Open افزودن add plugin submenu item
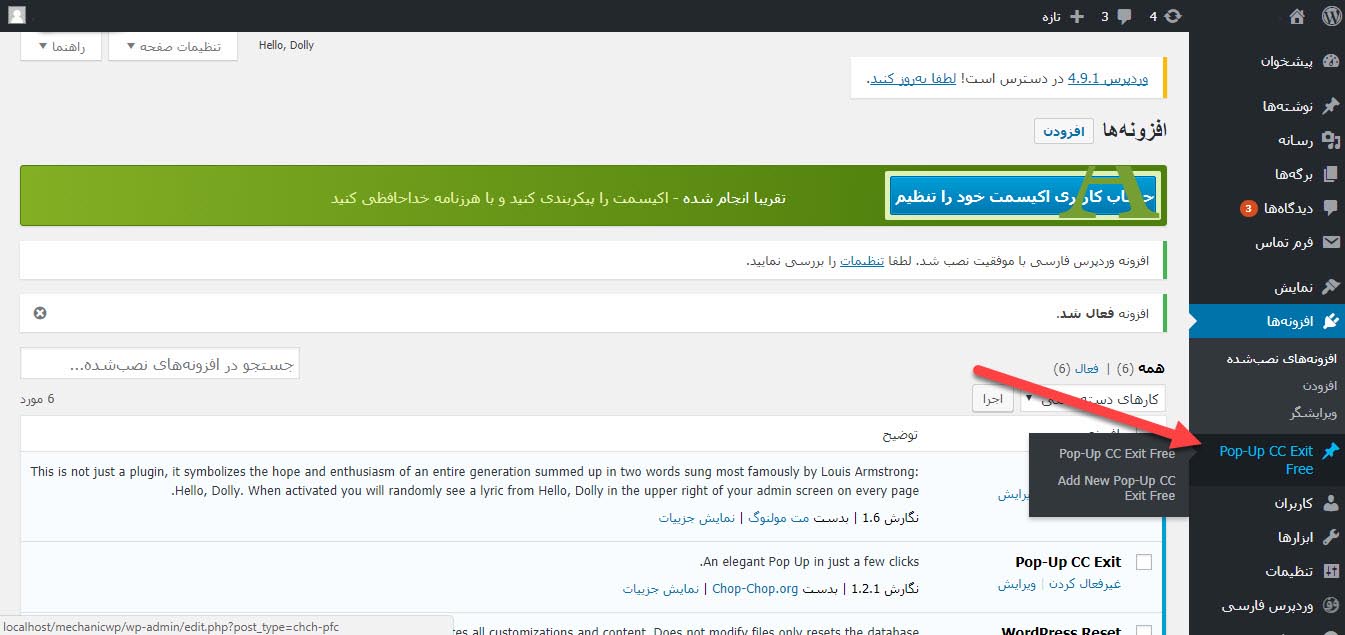The height and width of the screenshot is (635, 1345). point(1319,385)
